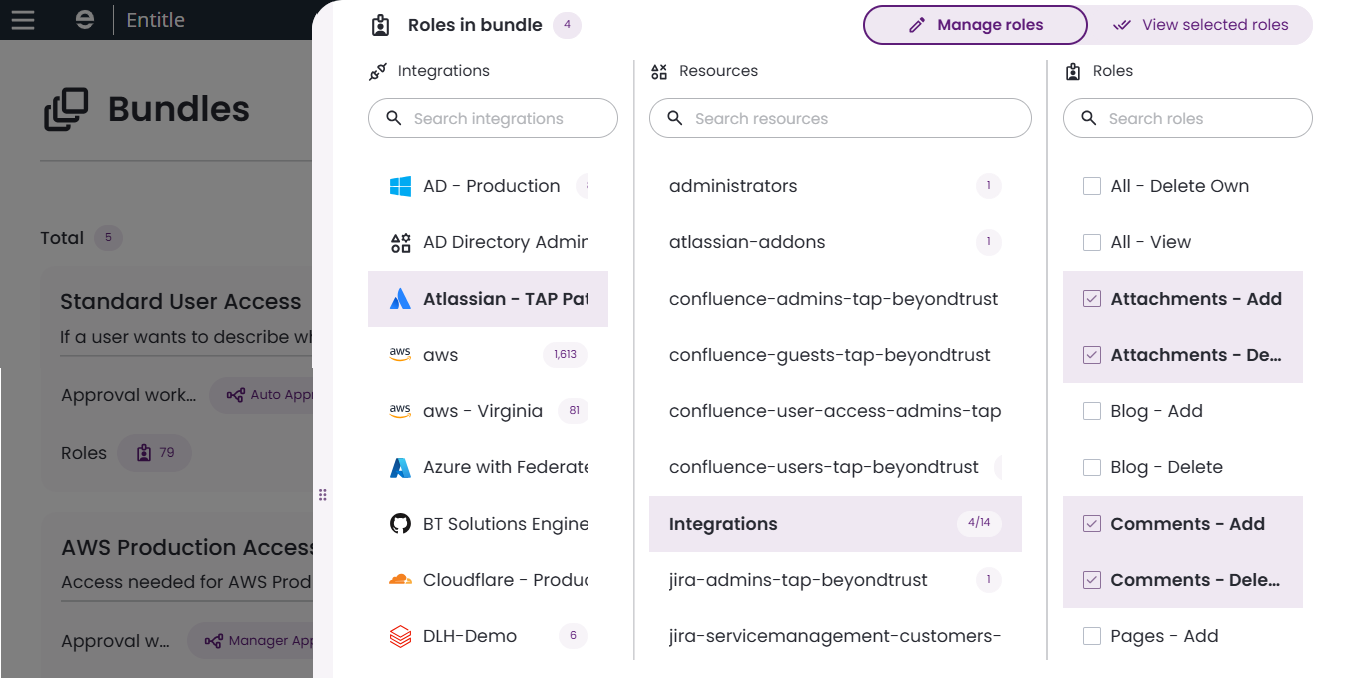Click the Roles 79 badge on Standard User Access

pyautogui.click(x=154, y=452)
